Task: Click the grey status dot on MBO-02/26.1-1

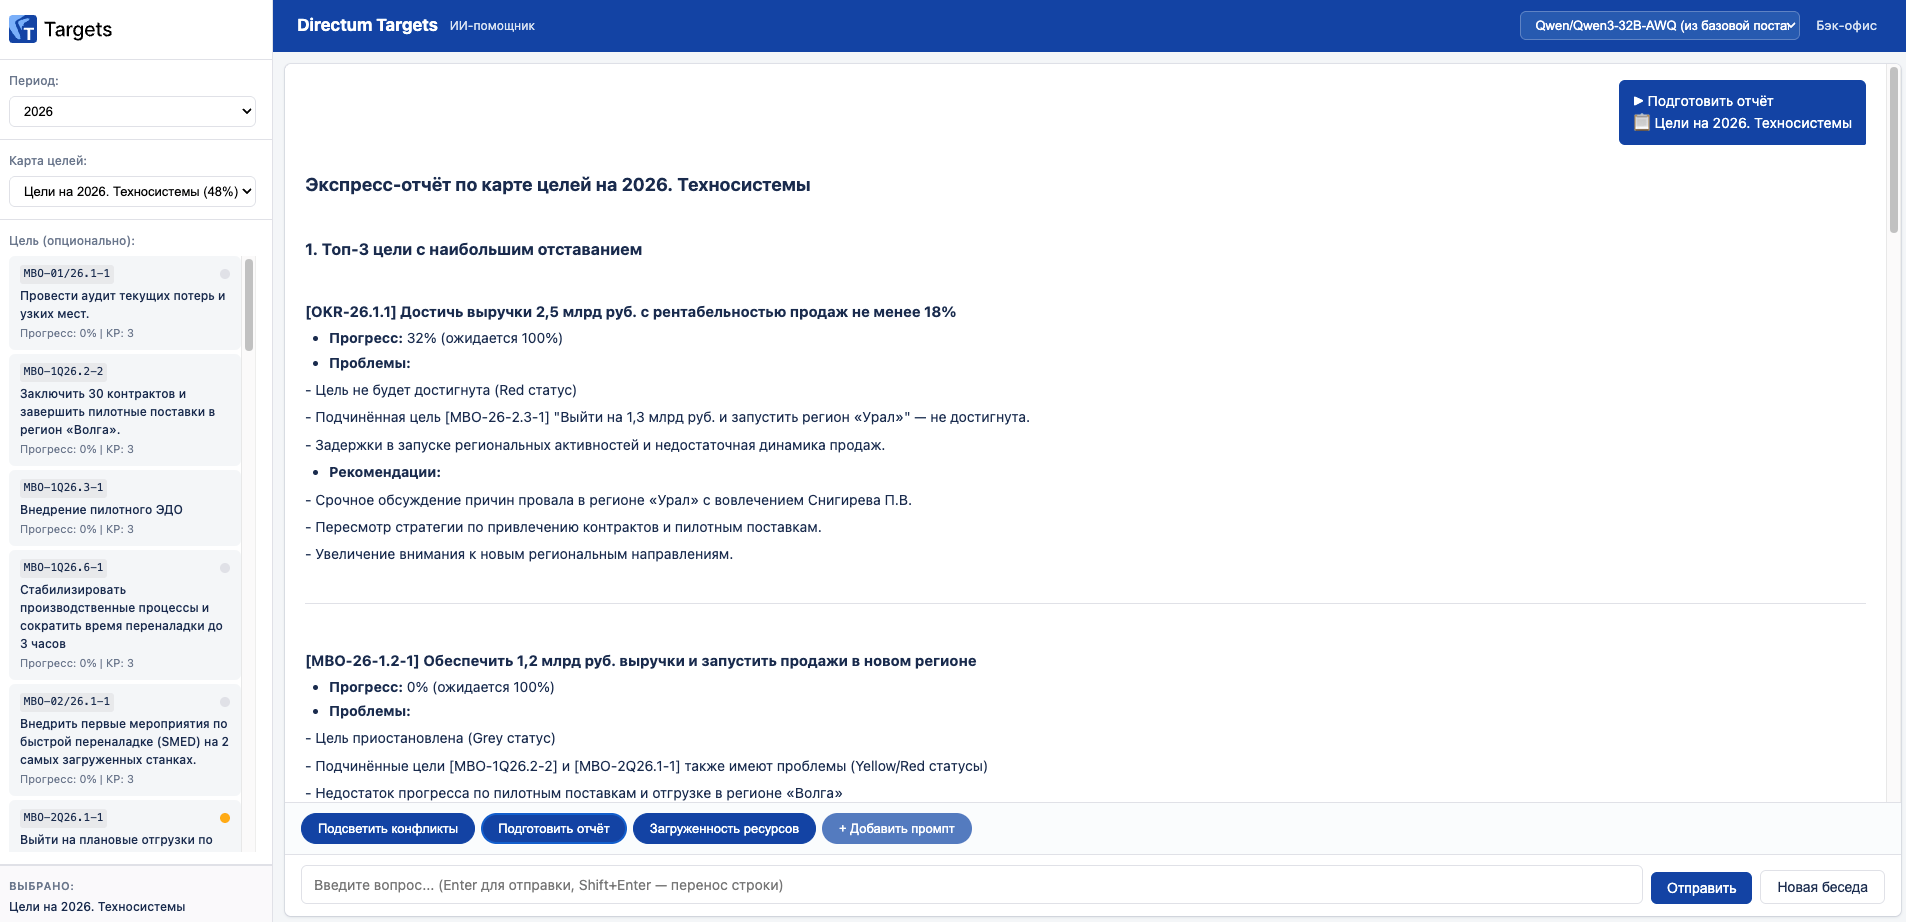Action: (x=225, y=702)
